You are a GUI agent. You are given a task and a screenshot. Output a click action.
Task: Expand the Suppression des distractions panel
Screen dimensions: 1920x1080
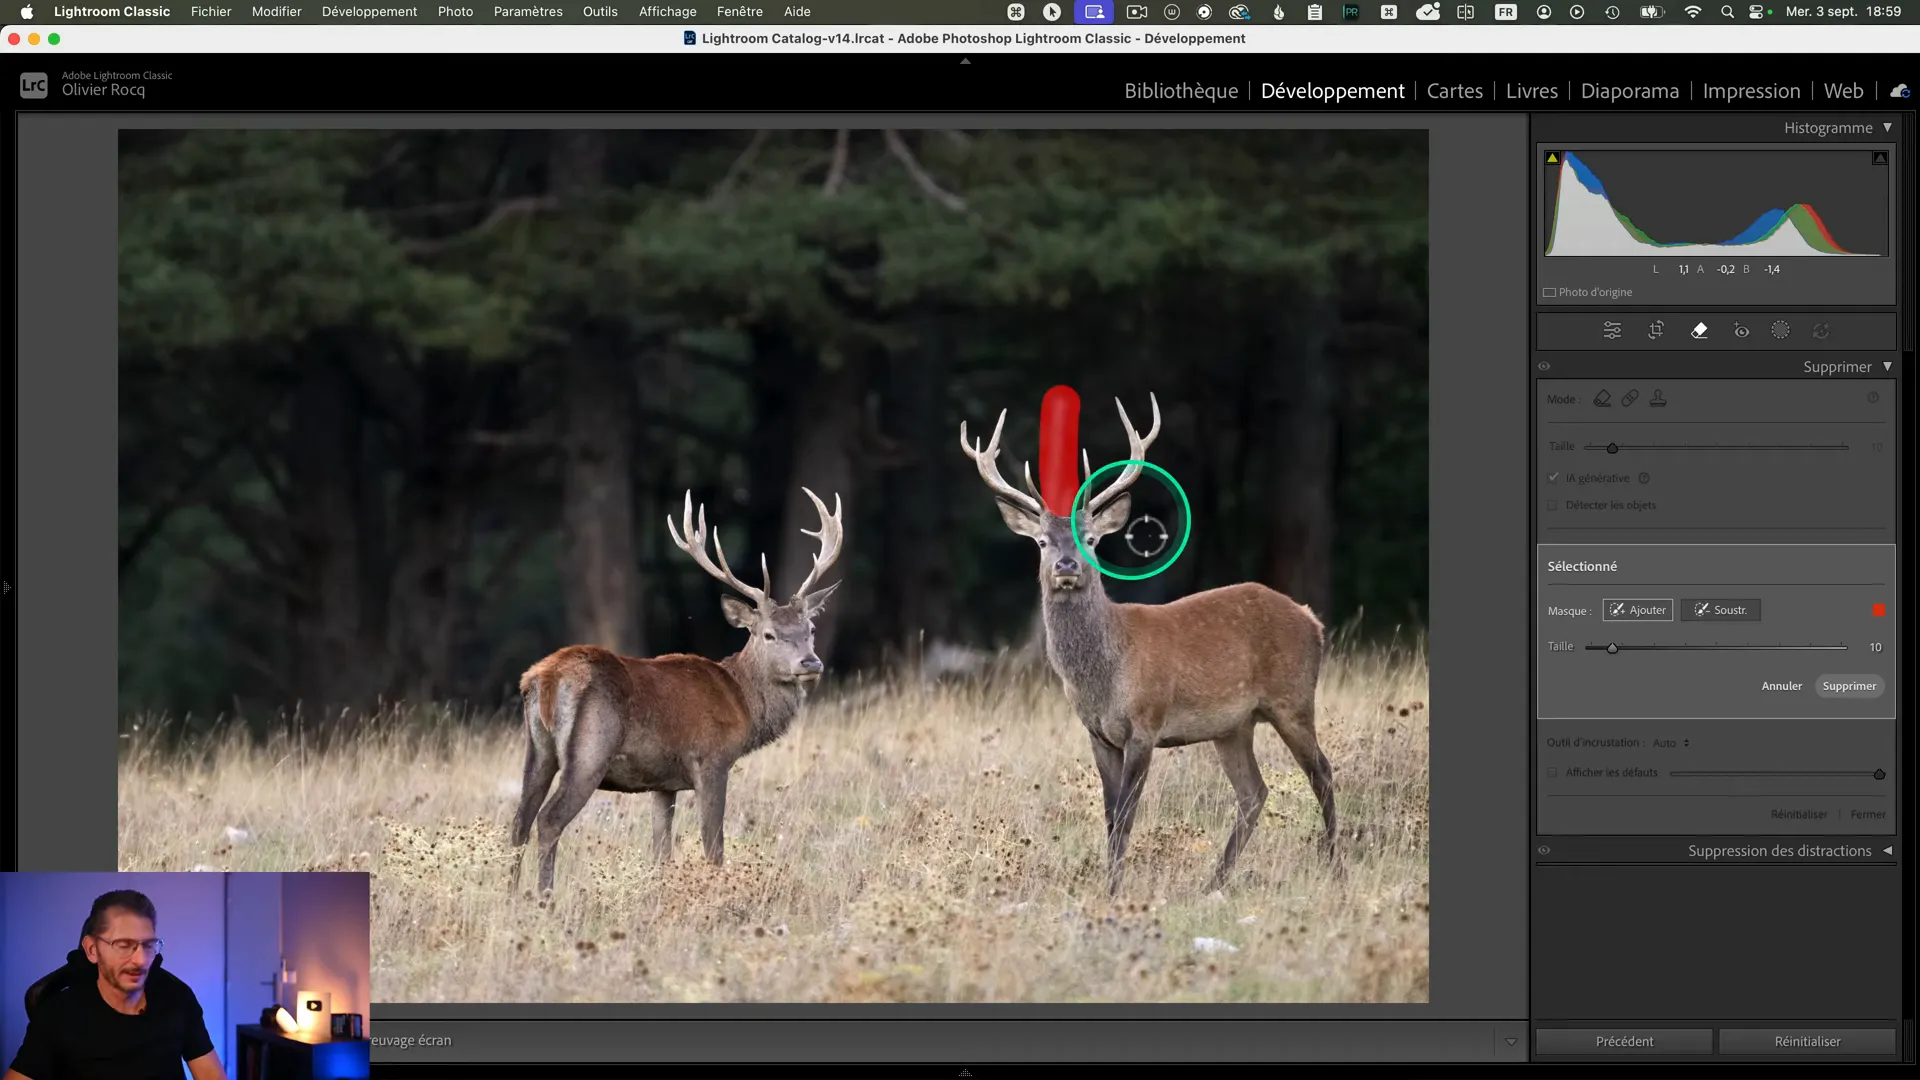[x=1887, y=850]
